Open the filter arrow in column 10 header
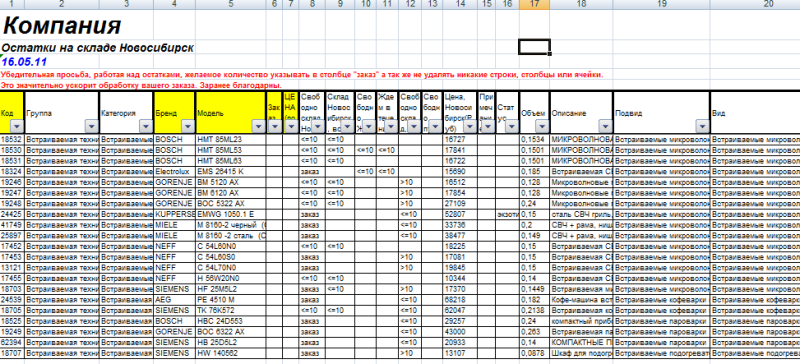The height and width of the screenshot is (364, 800). [369, 126]
